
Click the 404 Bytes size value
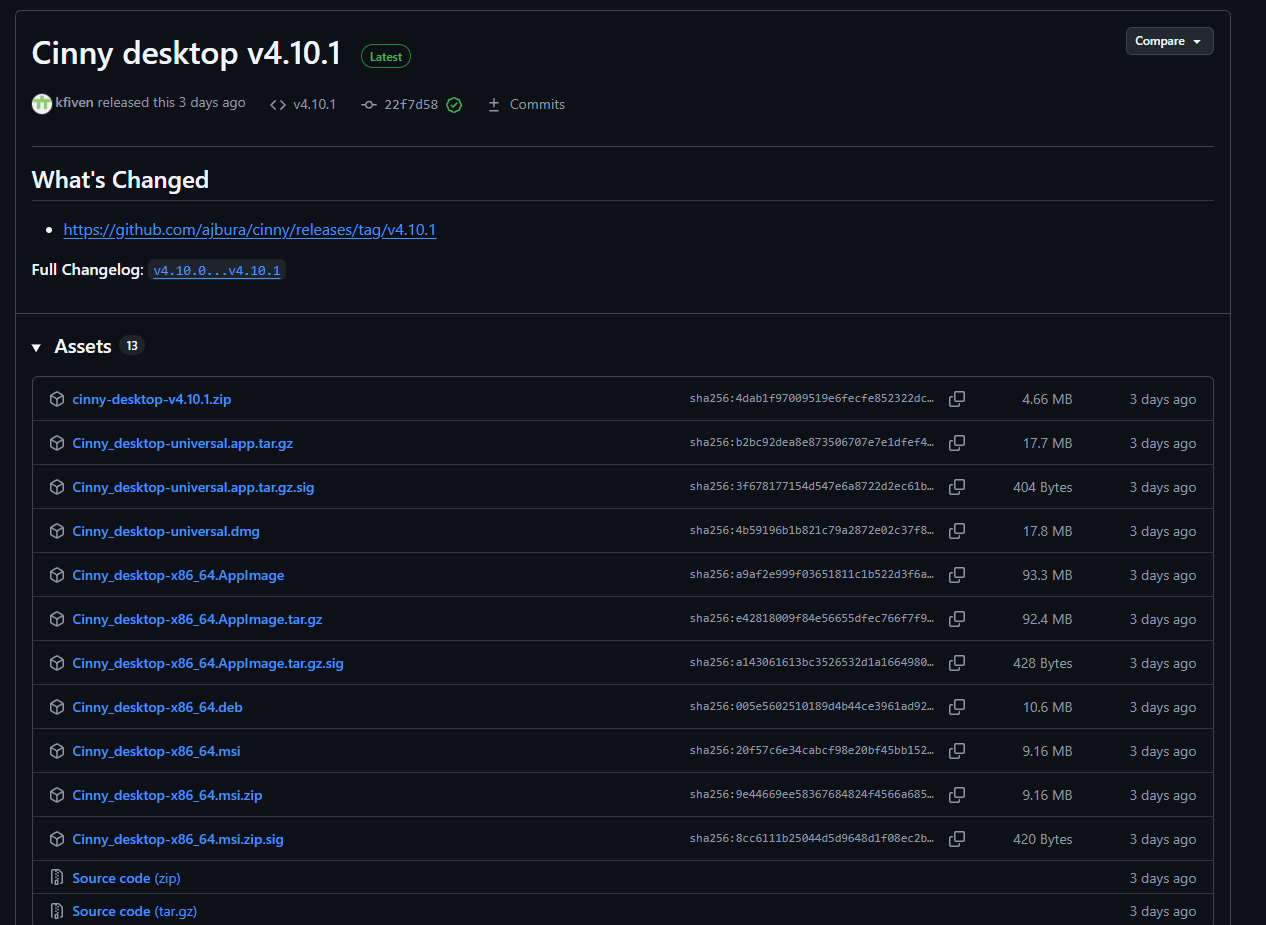(1043, 487)
